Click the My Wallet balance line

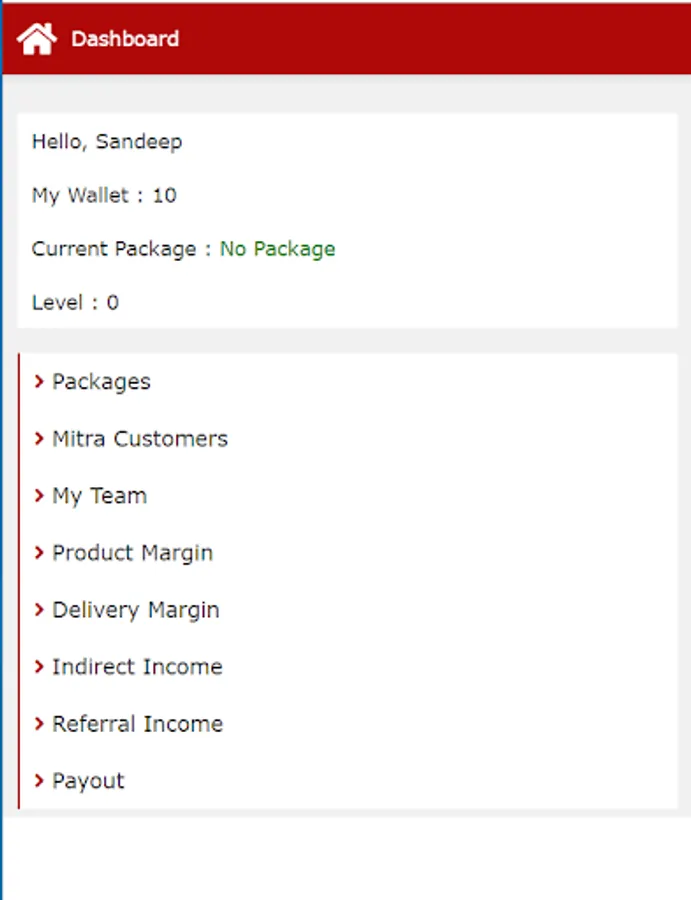(x=104, y=195)
